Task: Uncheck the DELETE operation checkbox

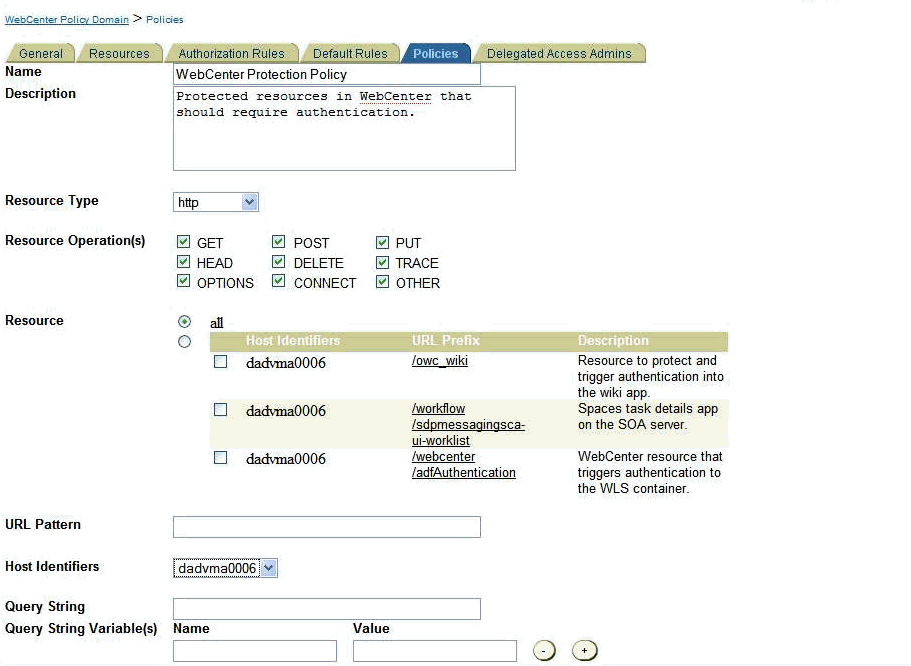Action: coord(279,262)
